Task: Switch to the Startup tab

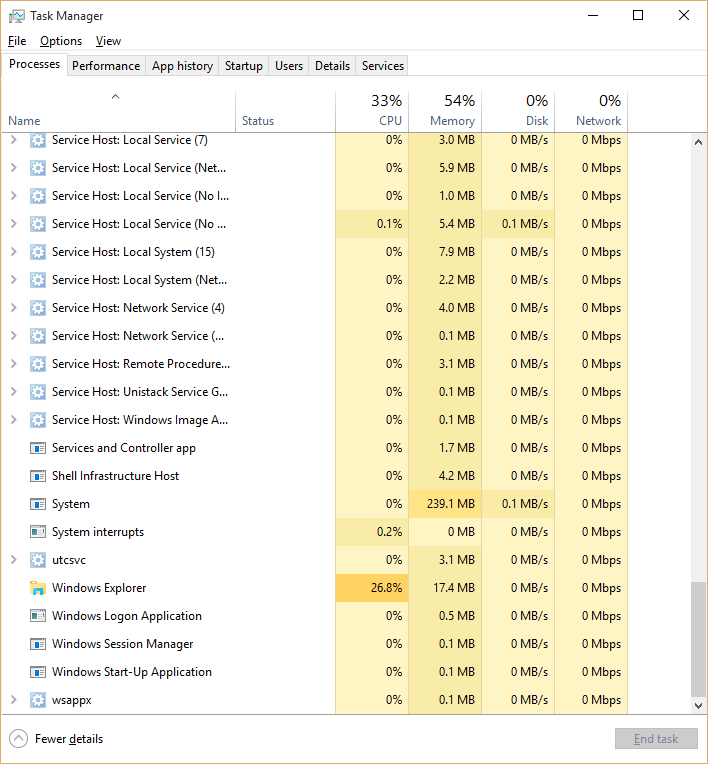Action: [x=244, y=66]
